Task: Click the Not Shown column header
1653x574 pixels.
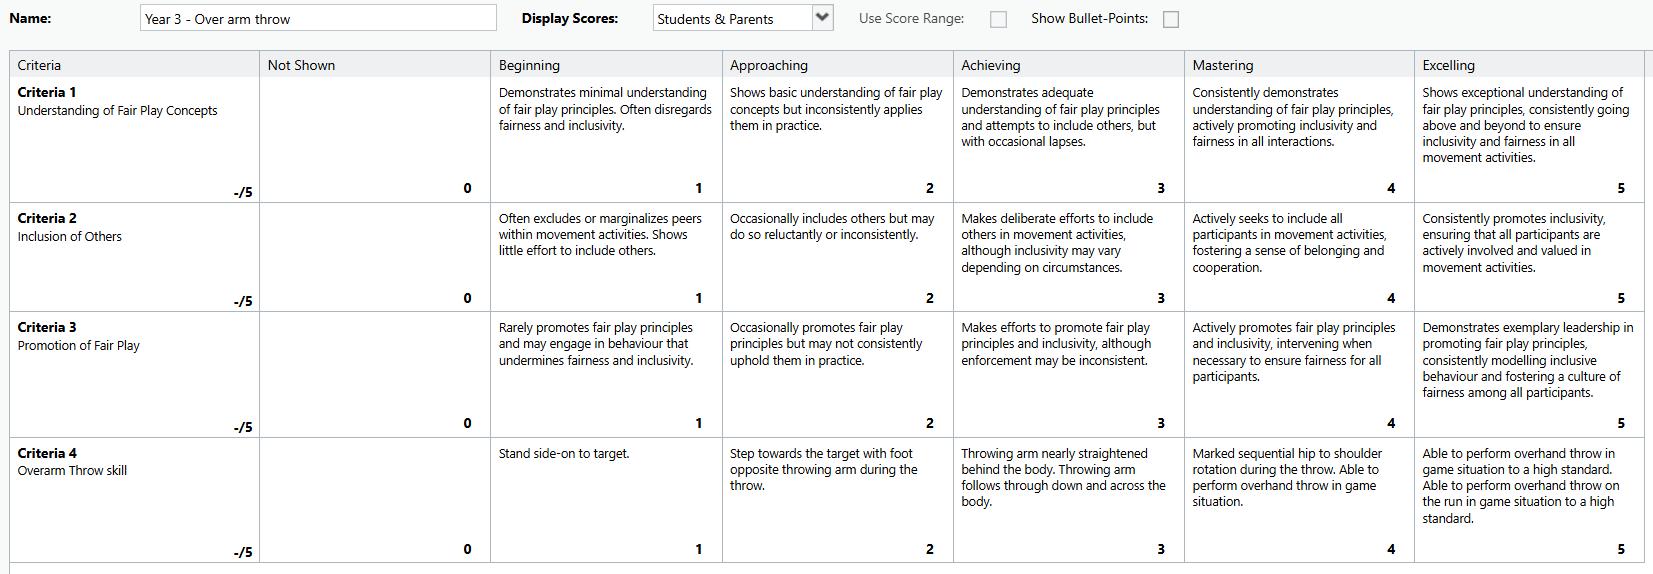Action: [375, 65]
